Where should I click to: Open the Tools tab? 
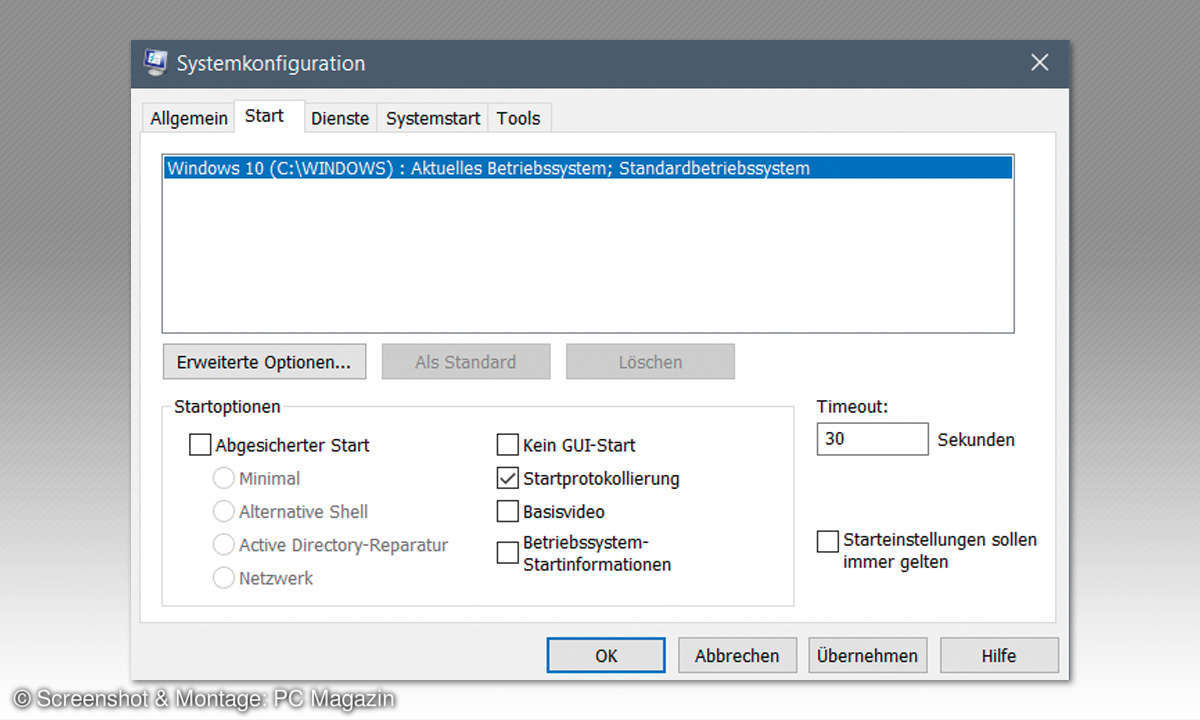[x=518, y=118]
